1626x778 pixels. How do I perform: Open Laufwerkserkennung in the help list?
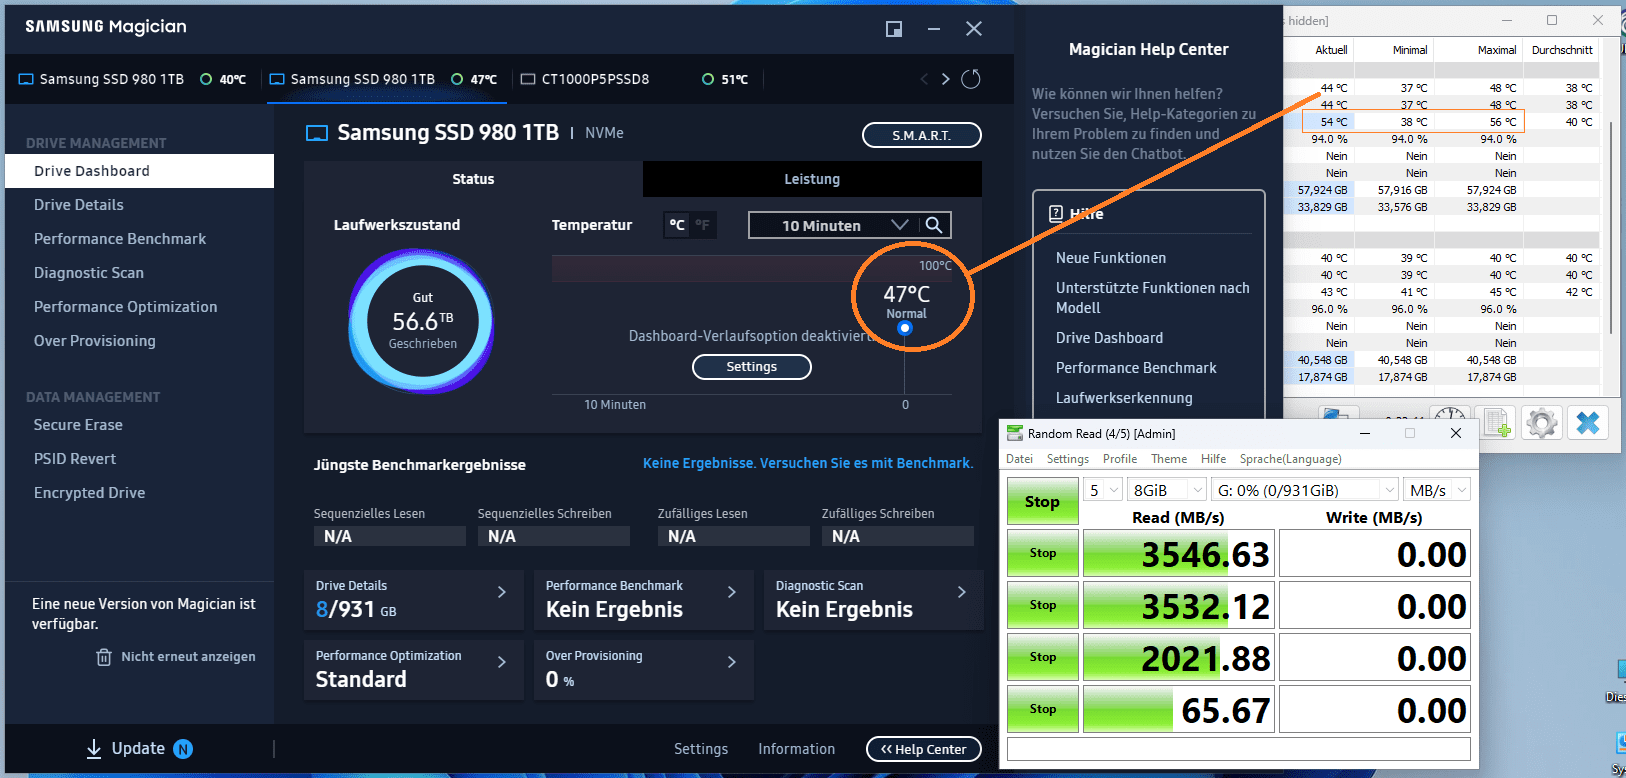[x=1124, y=398]
